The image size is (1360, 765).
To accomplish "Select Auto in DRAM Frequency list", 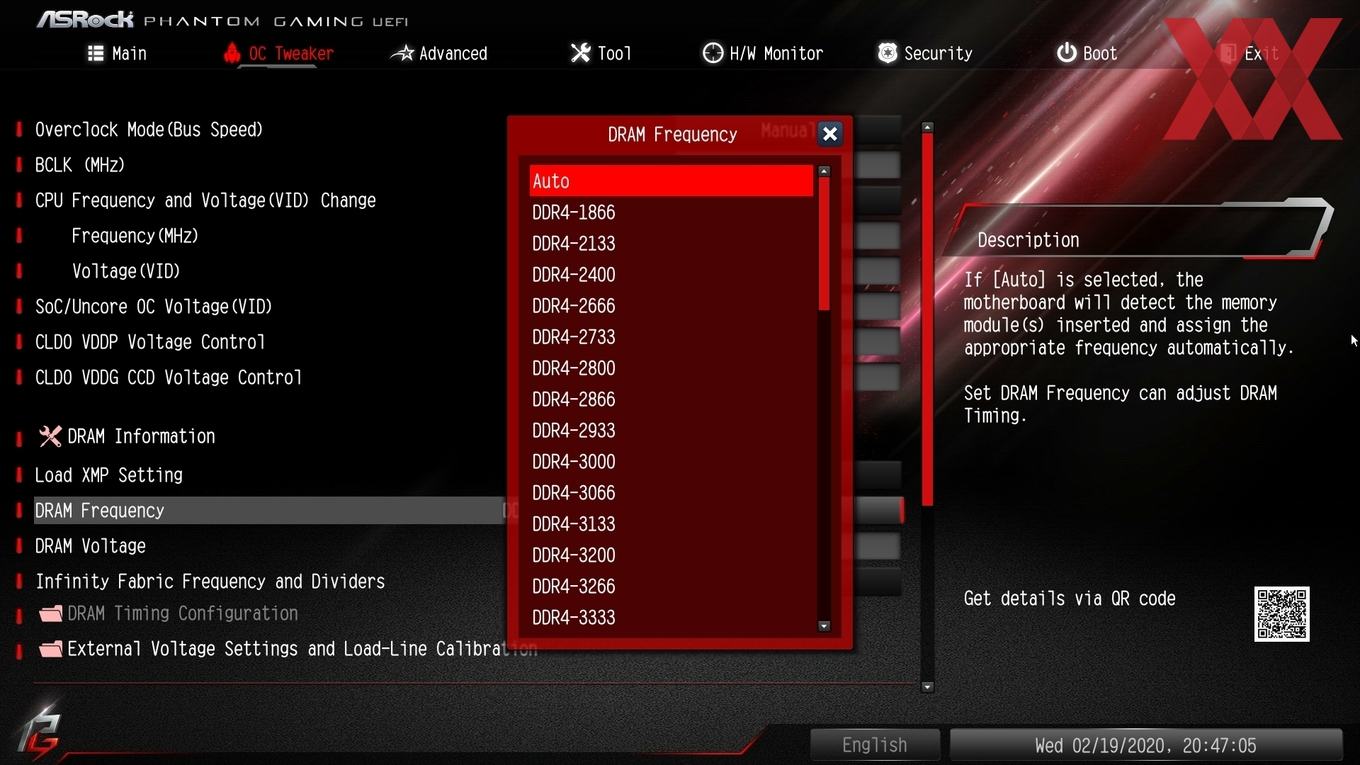I will coord(670,181).
